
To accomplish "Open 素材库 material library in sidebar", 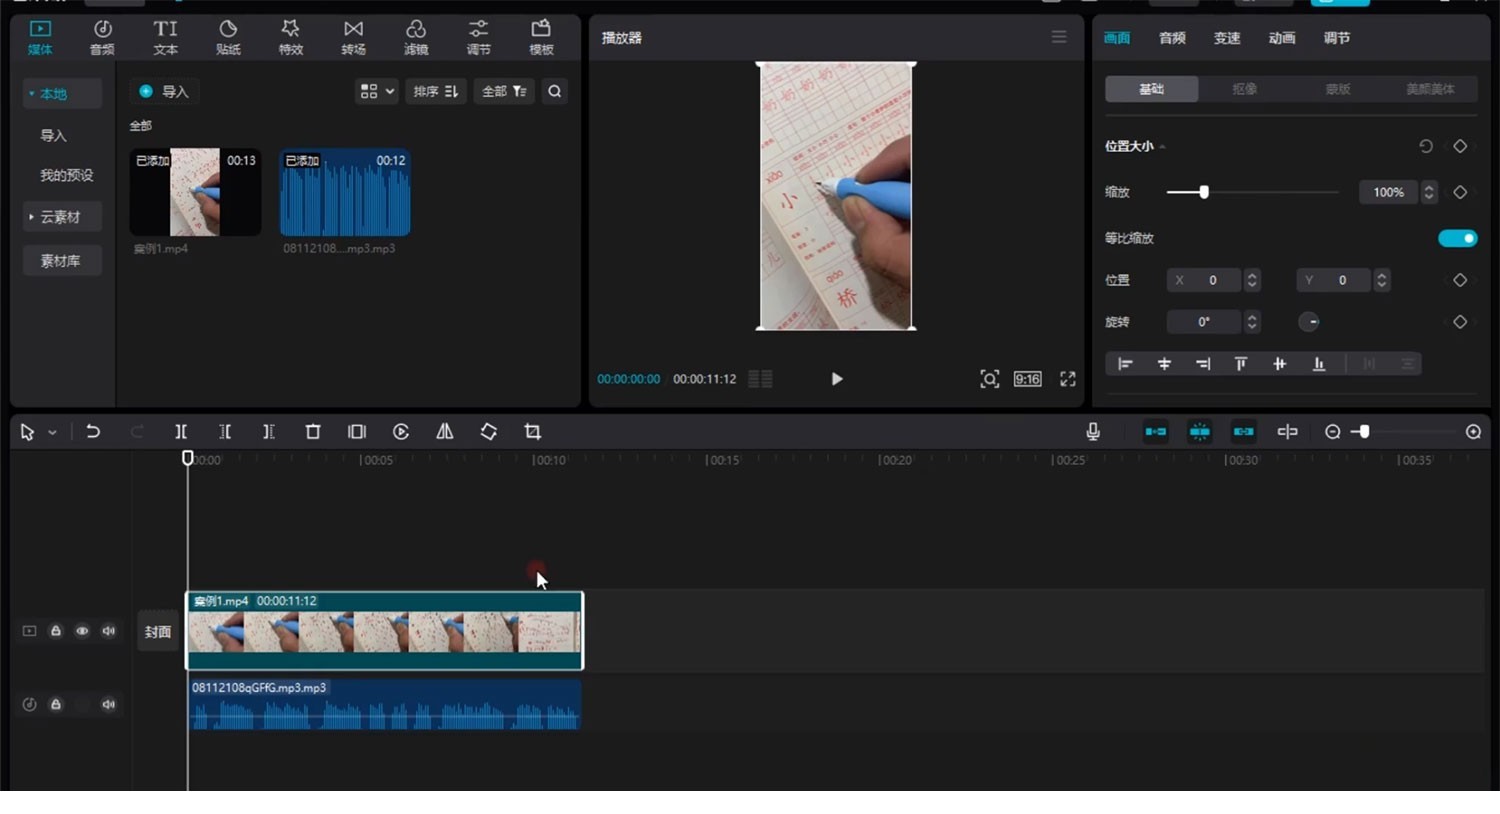I will (61, 261).
